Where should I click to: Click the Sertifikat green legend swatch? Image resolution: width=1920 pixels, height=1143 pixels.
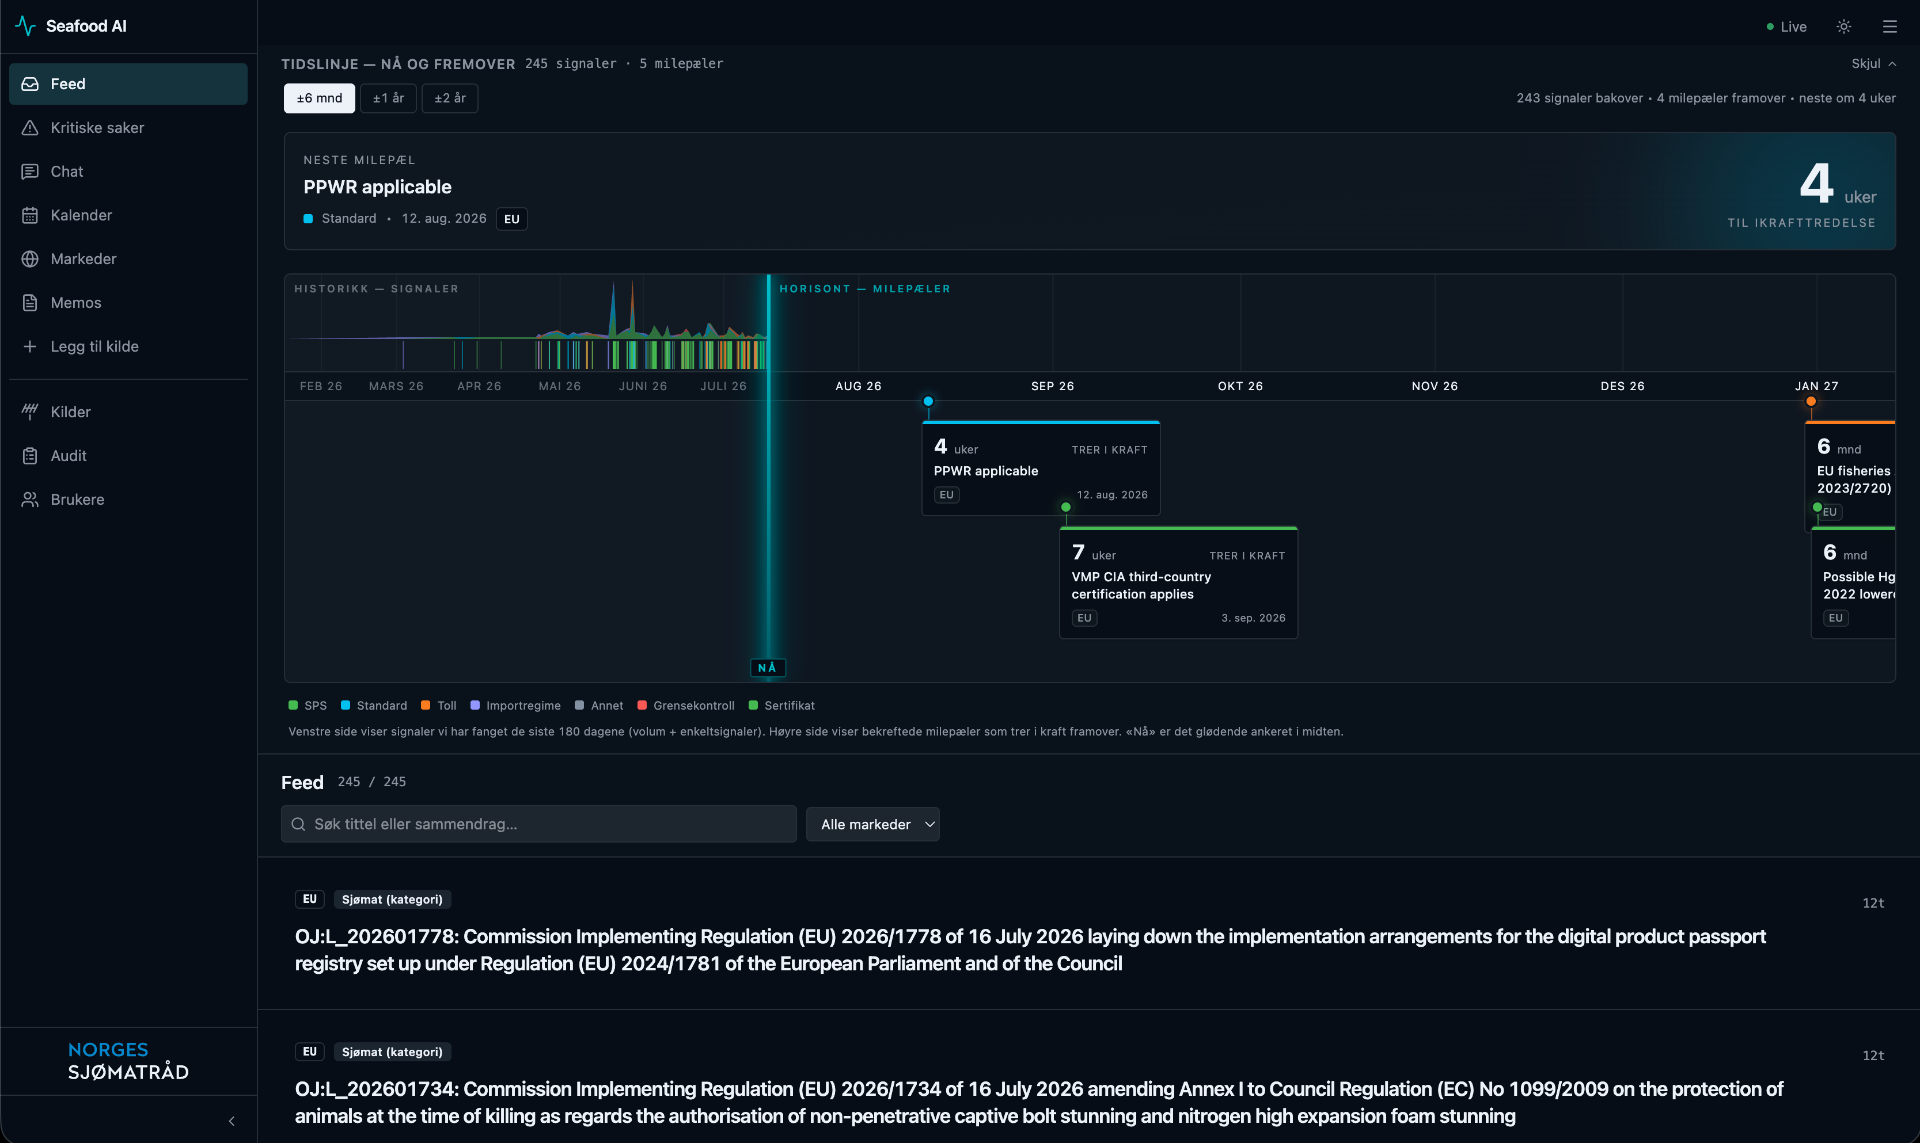(x=753, y=706)
